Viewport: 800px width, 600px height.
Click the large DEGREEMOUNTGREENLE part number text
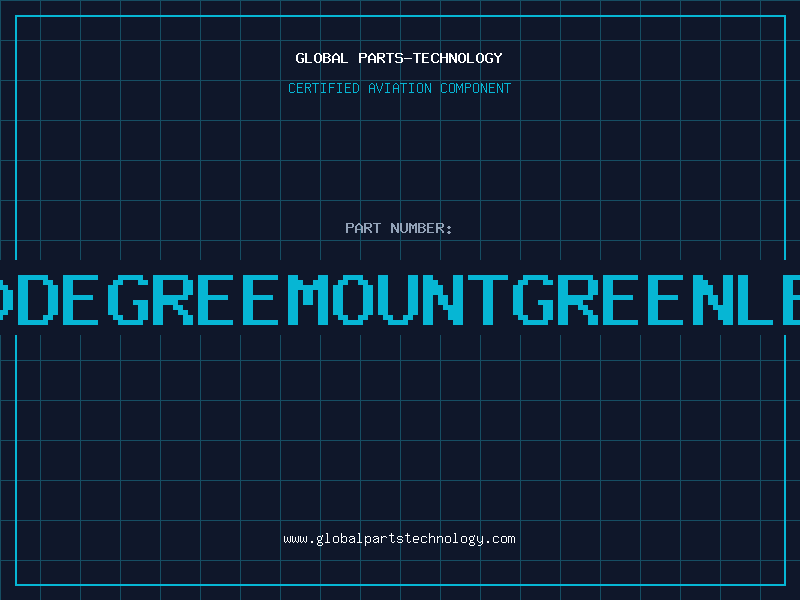tap(400, 300)
